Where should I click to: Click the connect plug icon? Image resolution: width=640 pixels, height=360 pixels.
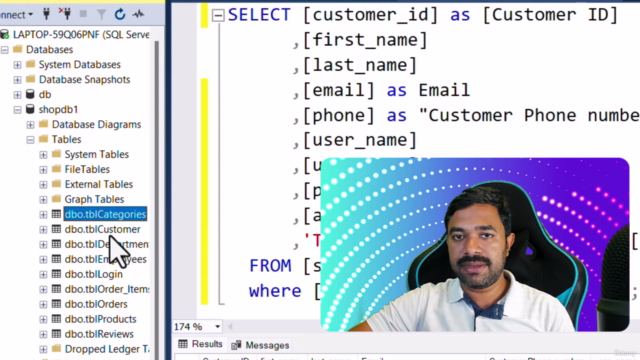47,14
